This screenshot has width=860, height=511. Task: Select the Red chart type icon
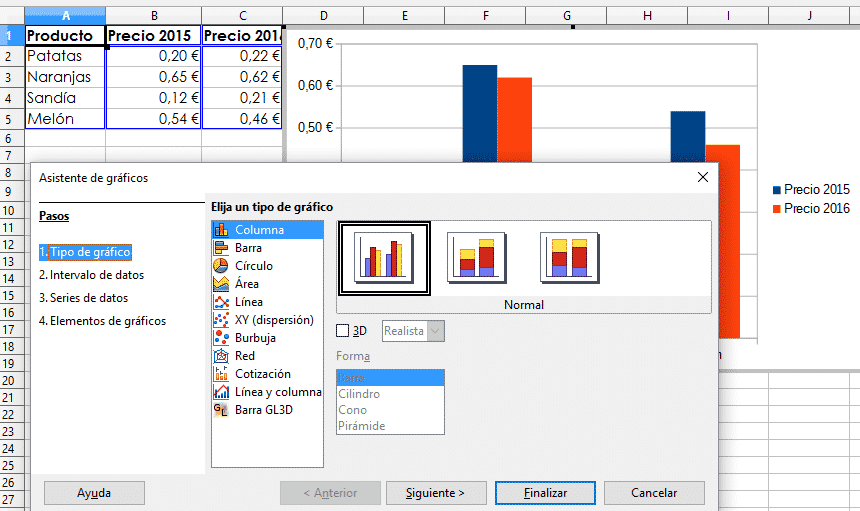[x=221, y=356]
